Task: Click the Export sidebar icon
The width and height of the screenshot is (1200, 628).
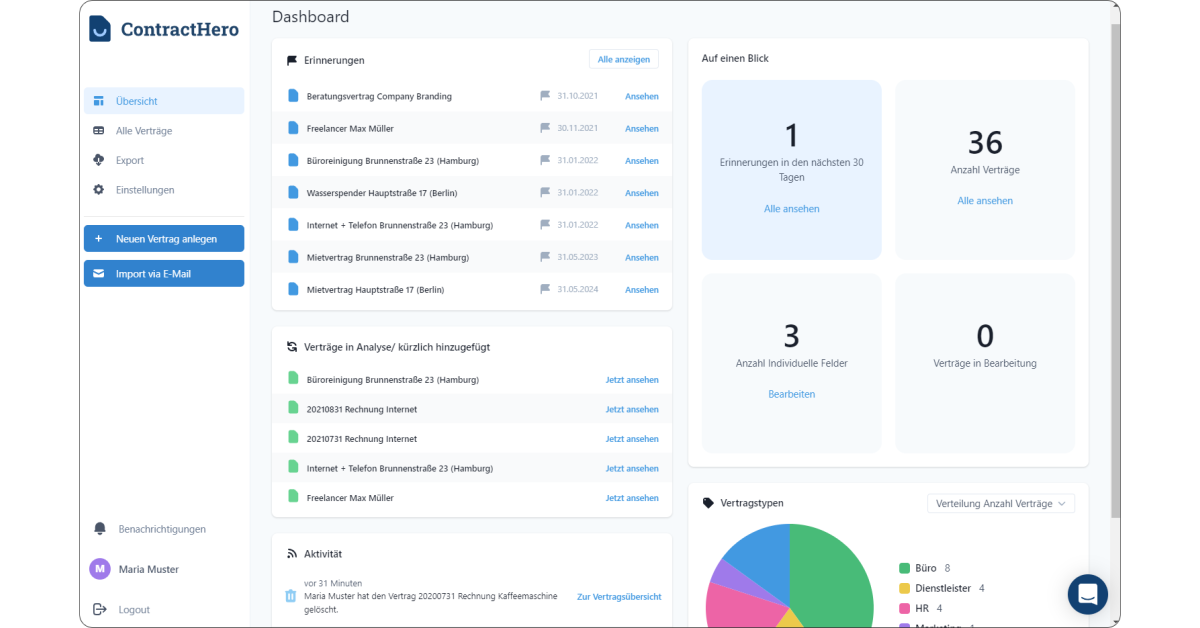Action: click(x=99, y=160)
